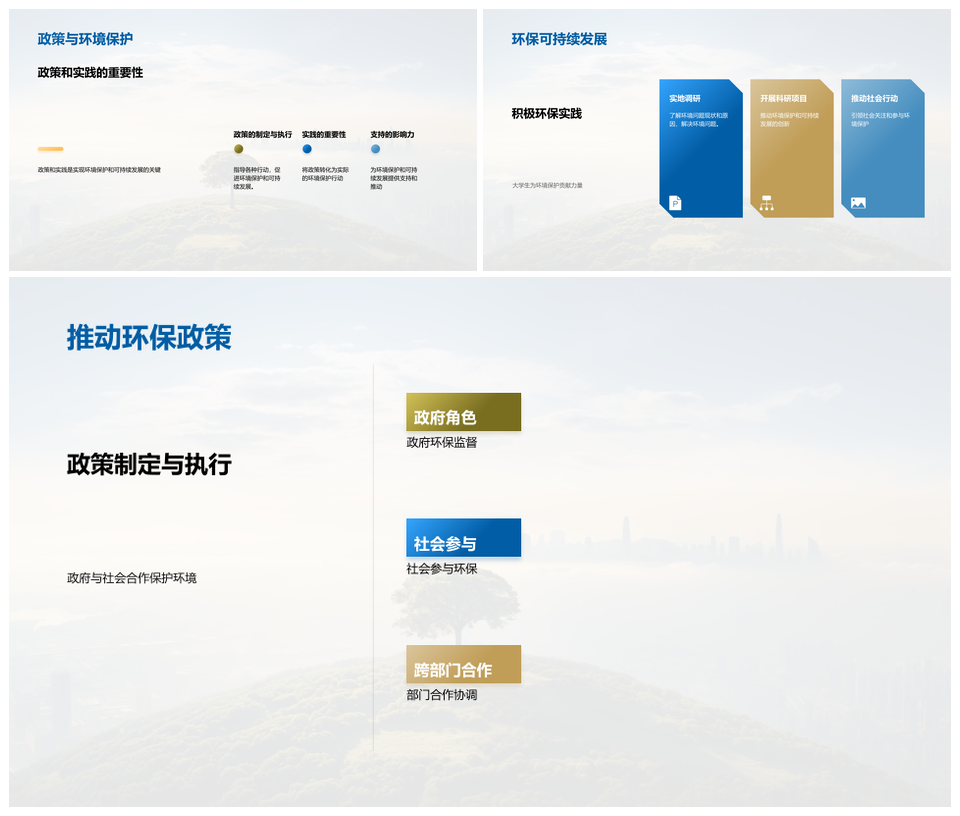Click the 推动社会行动 card title
This screenshot has height=816, width=960.
(x=874, y=99)
